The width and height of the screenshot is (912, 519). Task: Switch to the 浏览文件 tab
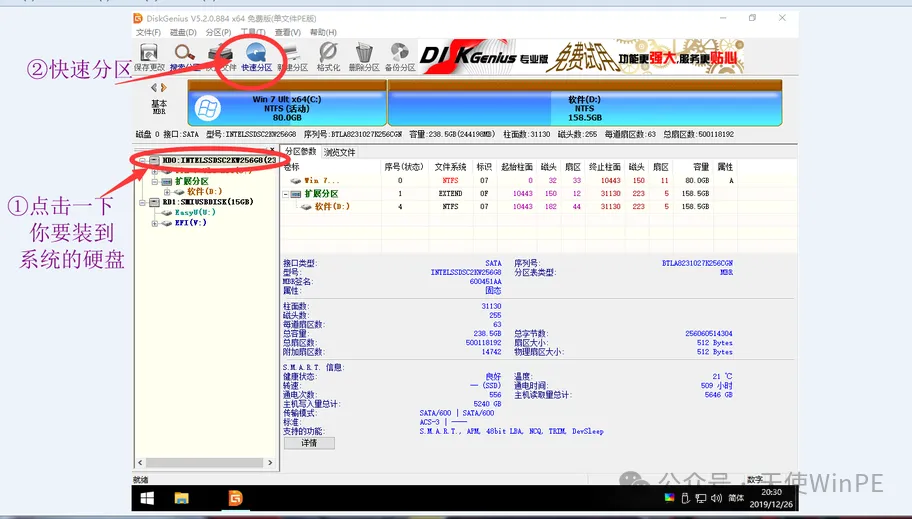click(x=339, y=152)
